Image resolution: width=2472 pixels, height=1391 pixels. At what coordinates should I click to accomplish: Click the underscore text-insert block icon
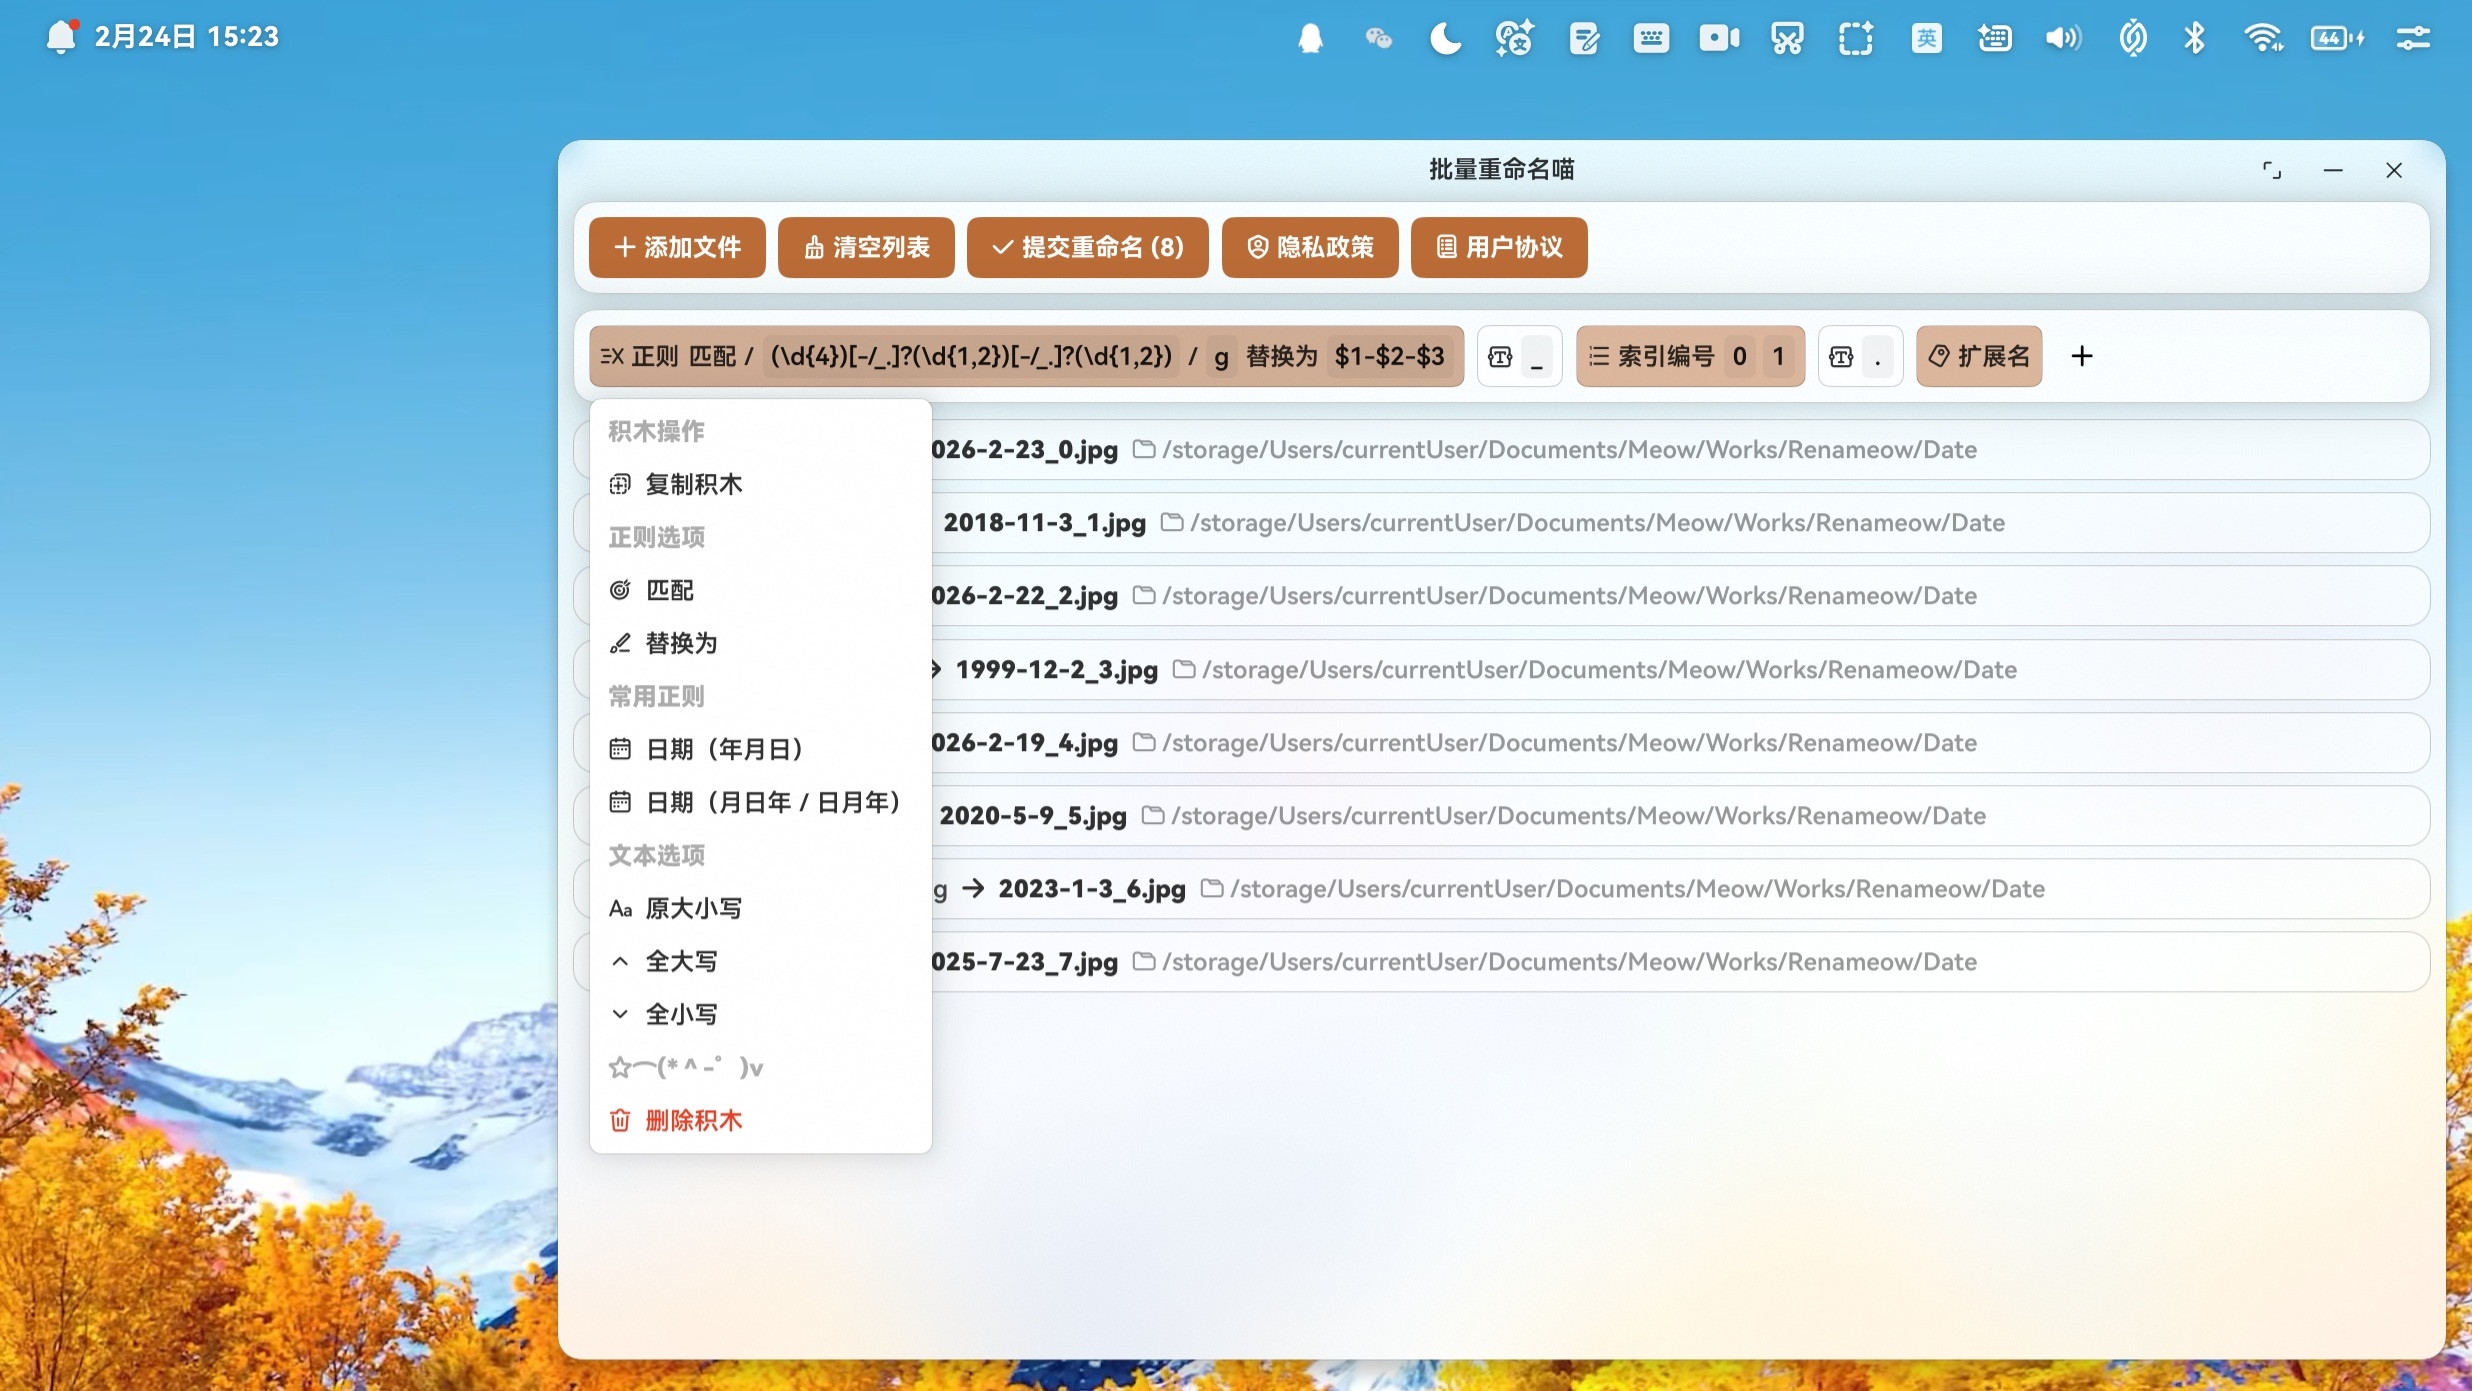[1502, 356]
